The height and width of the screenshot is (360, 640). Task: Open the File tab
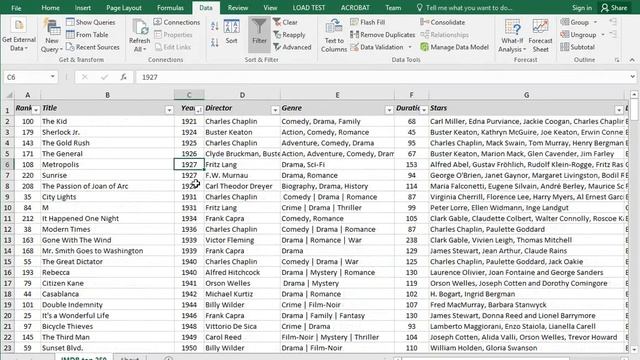click(16, 8)
